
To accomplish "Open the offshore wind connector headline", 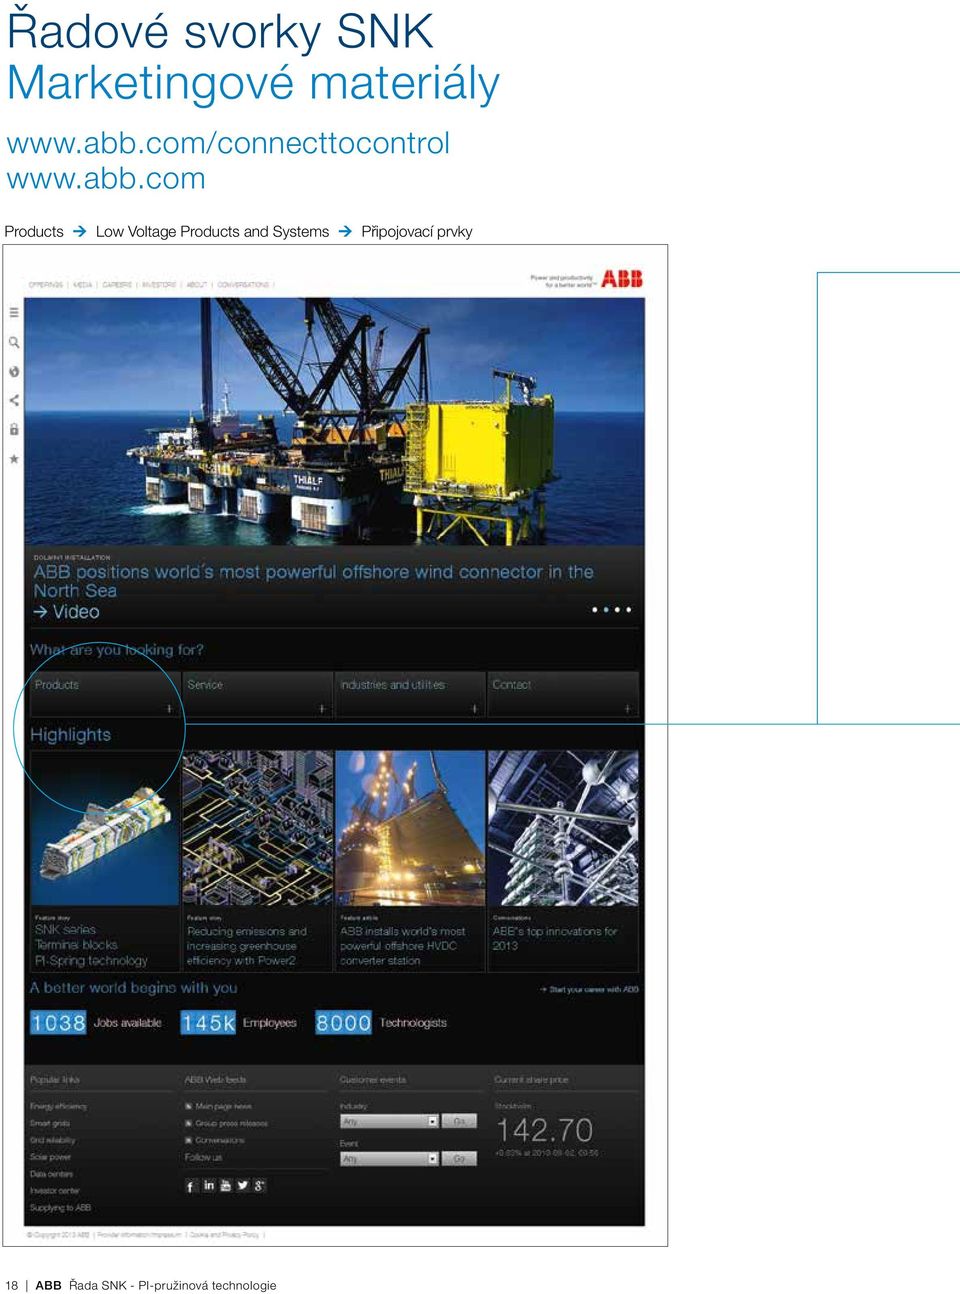I will pyautogui.click(x=313, y=581).
